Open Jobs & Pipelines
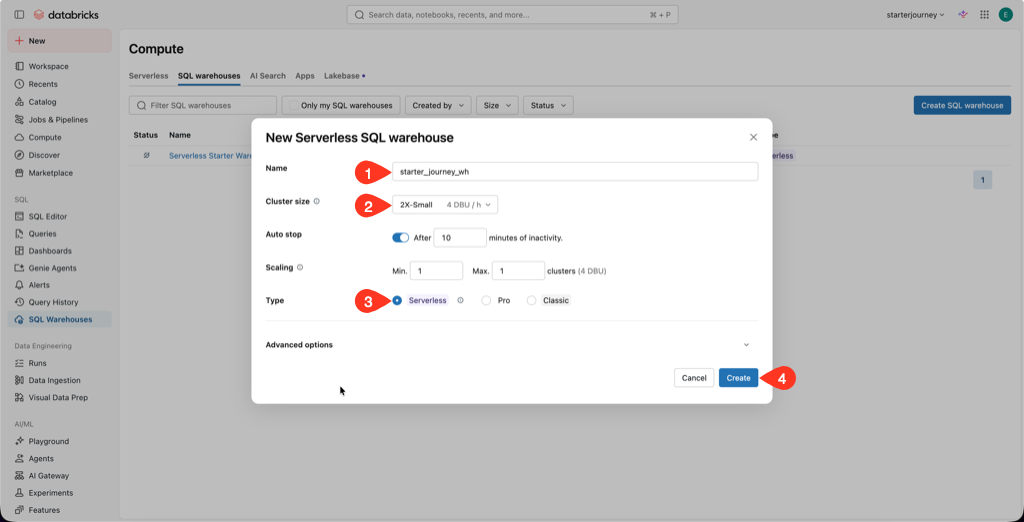 [x=59, y=120]
